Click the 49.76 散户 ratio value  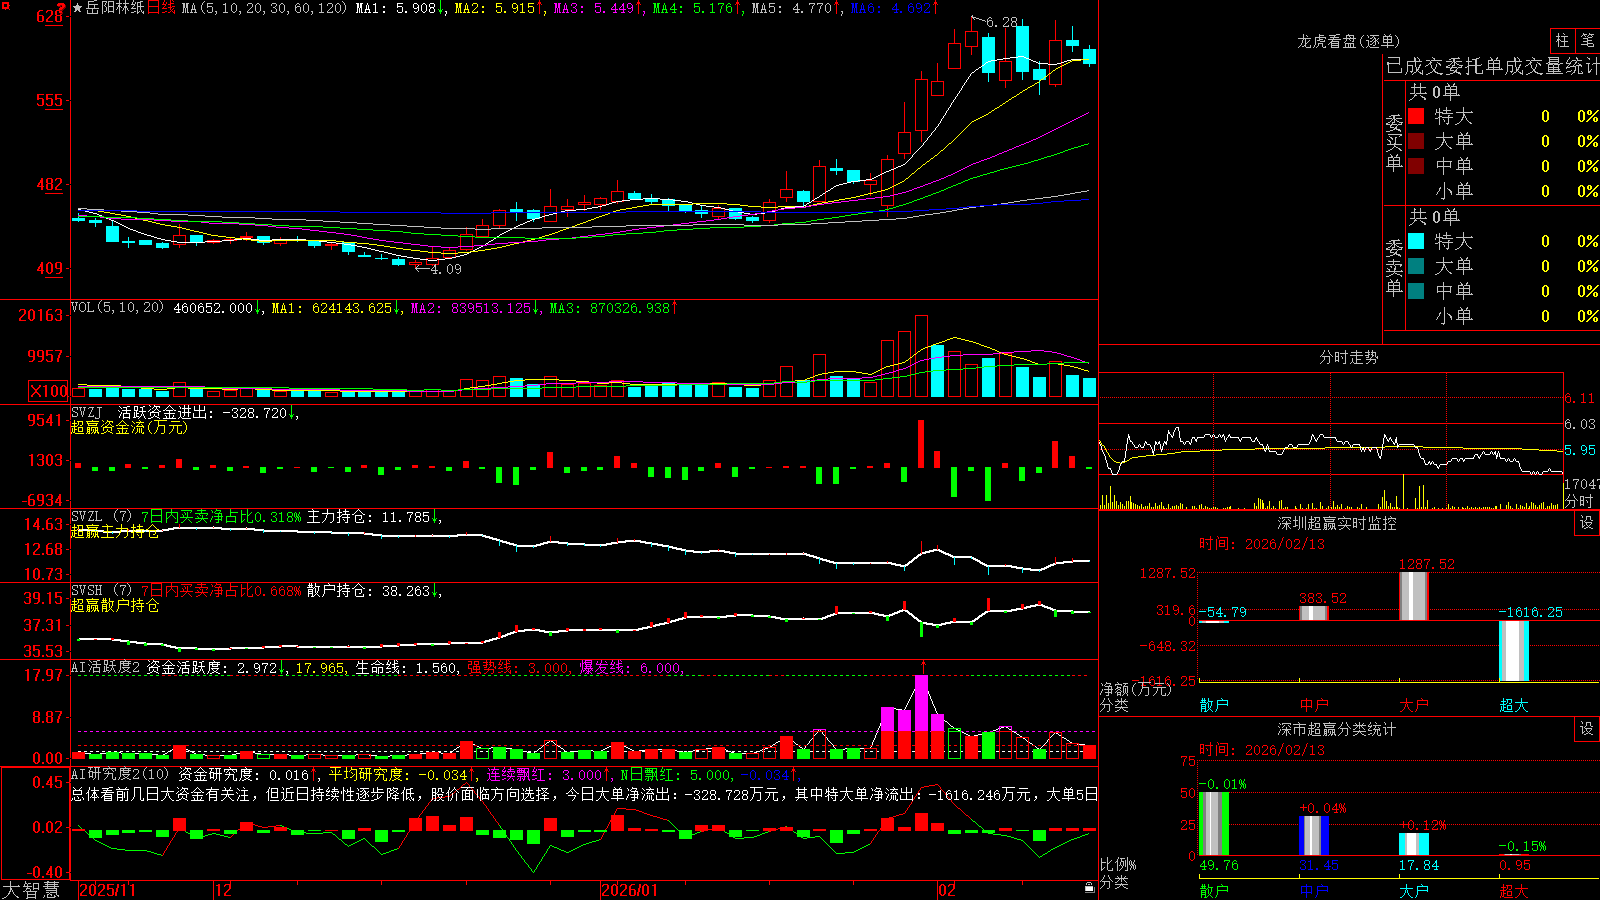point(1219,865)
